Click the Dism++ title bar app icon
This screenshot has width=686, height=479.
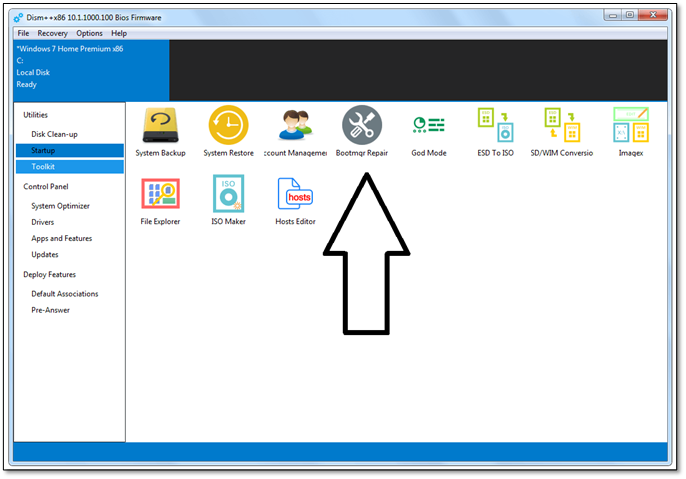[x=18, y=18]
